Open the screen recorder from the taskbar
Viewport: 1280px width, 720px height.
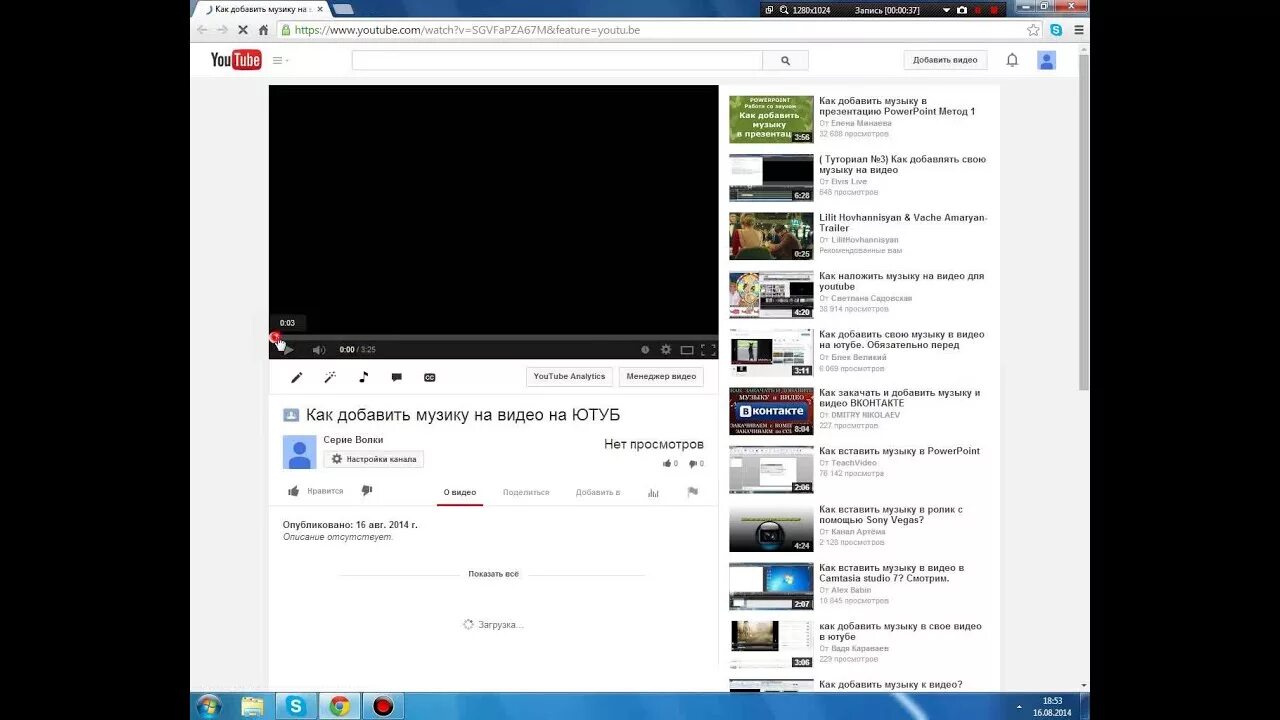pyautogui.click(x=383, y=707)
